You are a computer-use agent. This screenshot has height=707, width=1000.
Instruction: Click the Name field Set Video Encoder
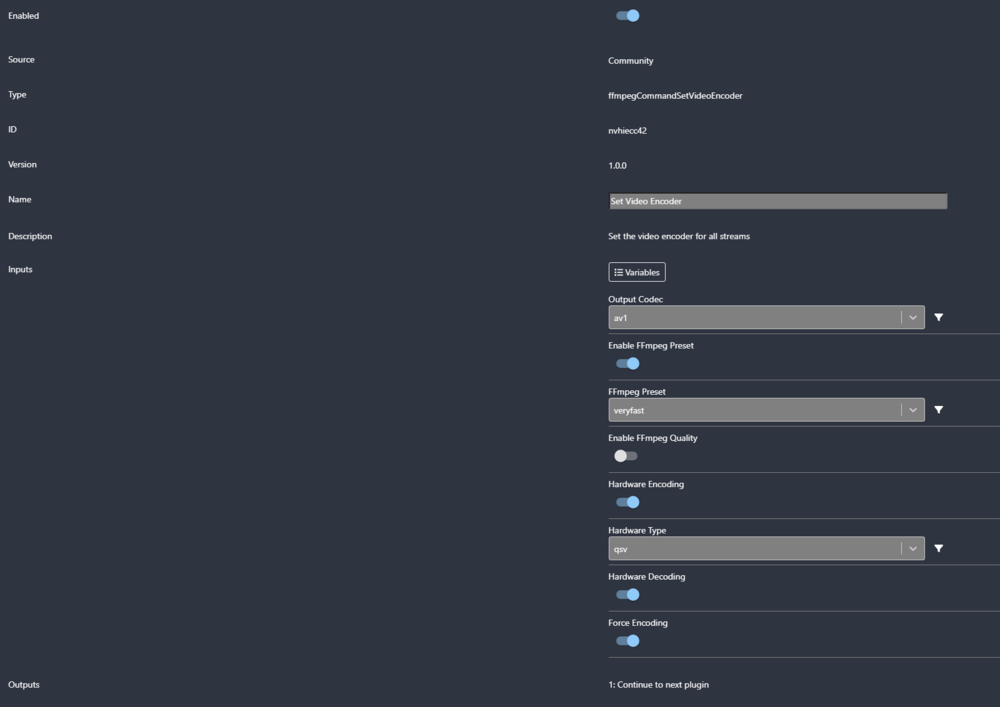(x=778, y=201)
